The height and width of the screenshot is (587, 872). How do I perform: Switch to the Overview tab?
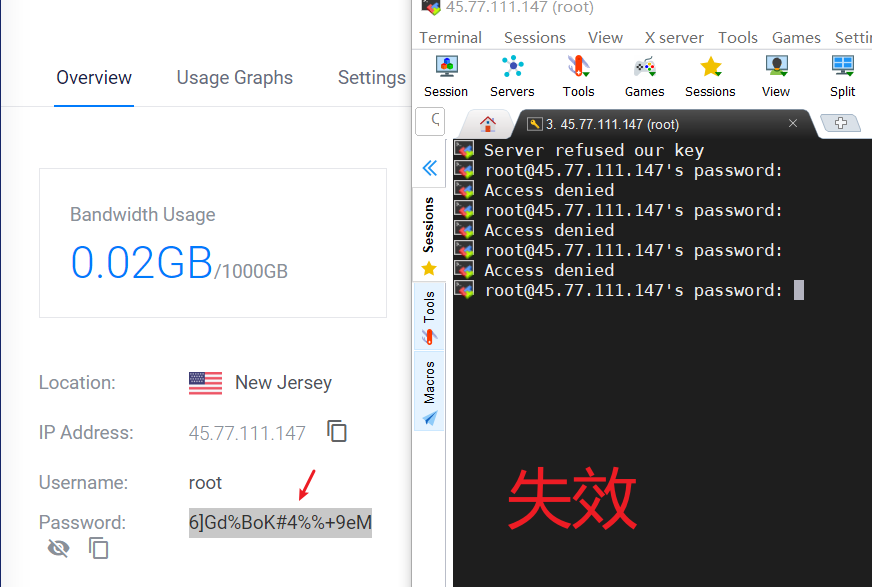tap(94, 78)
